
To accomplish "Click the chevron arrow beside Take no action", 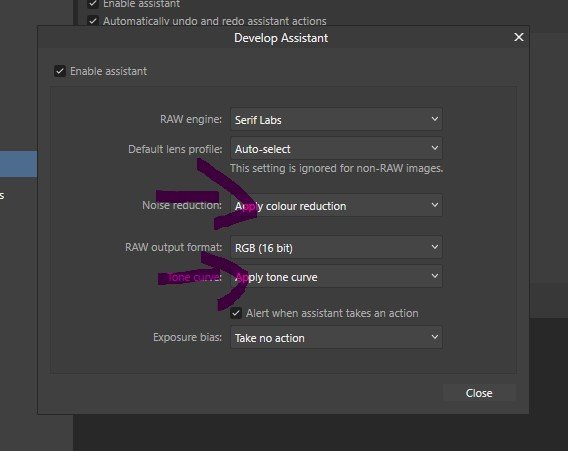I will click(x=435, y=337).
